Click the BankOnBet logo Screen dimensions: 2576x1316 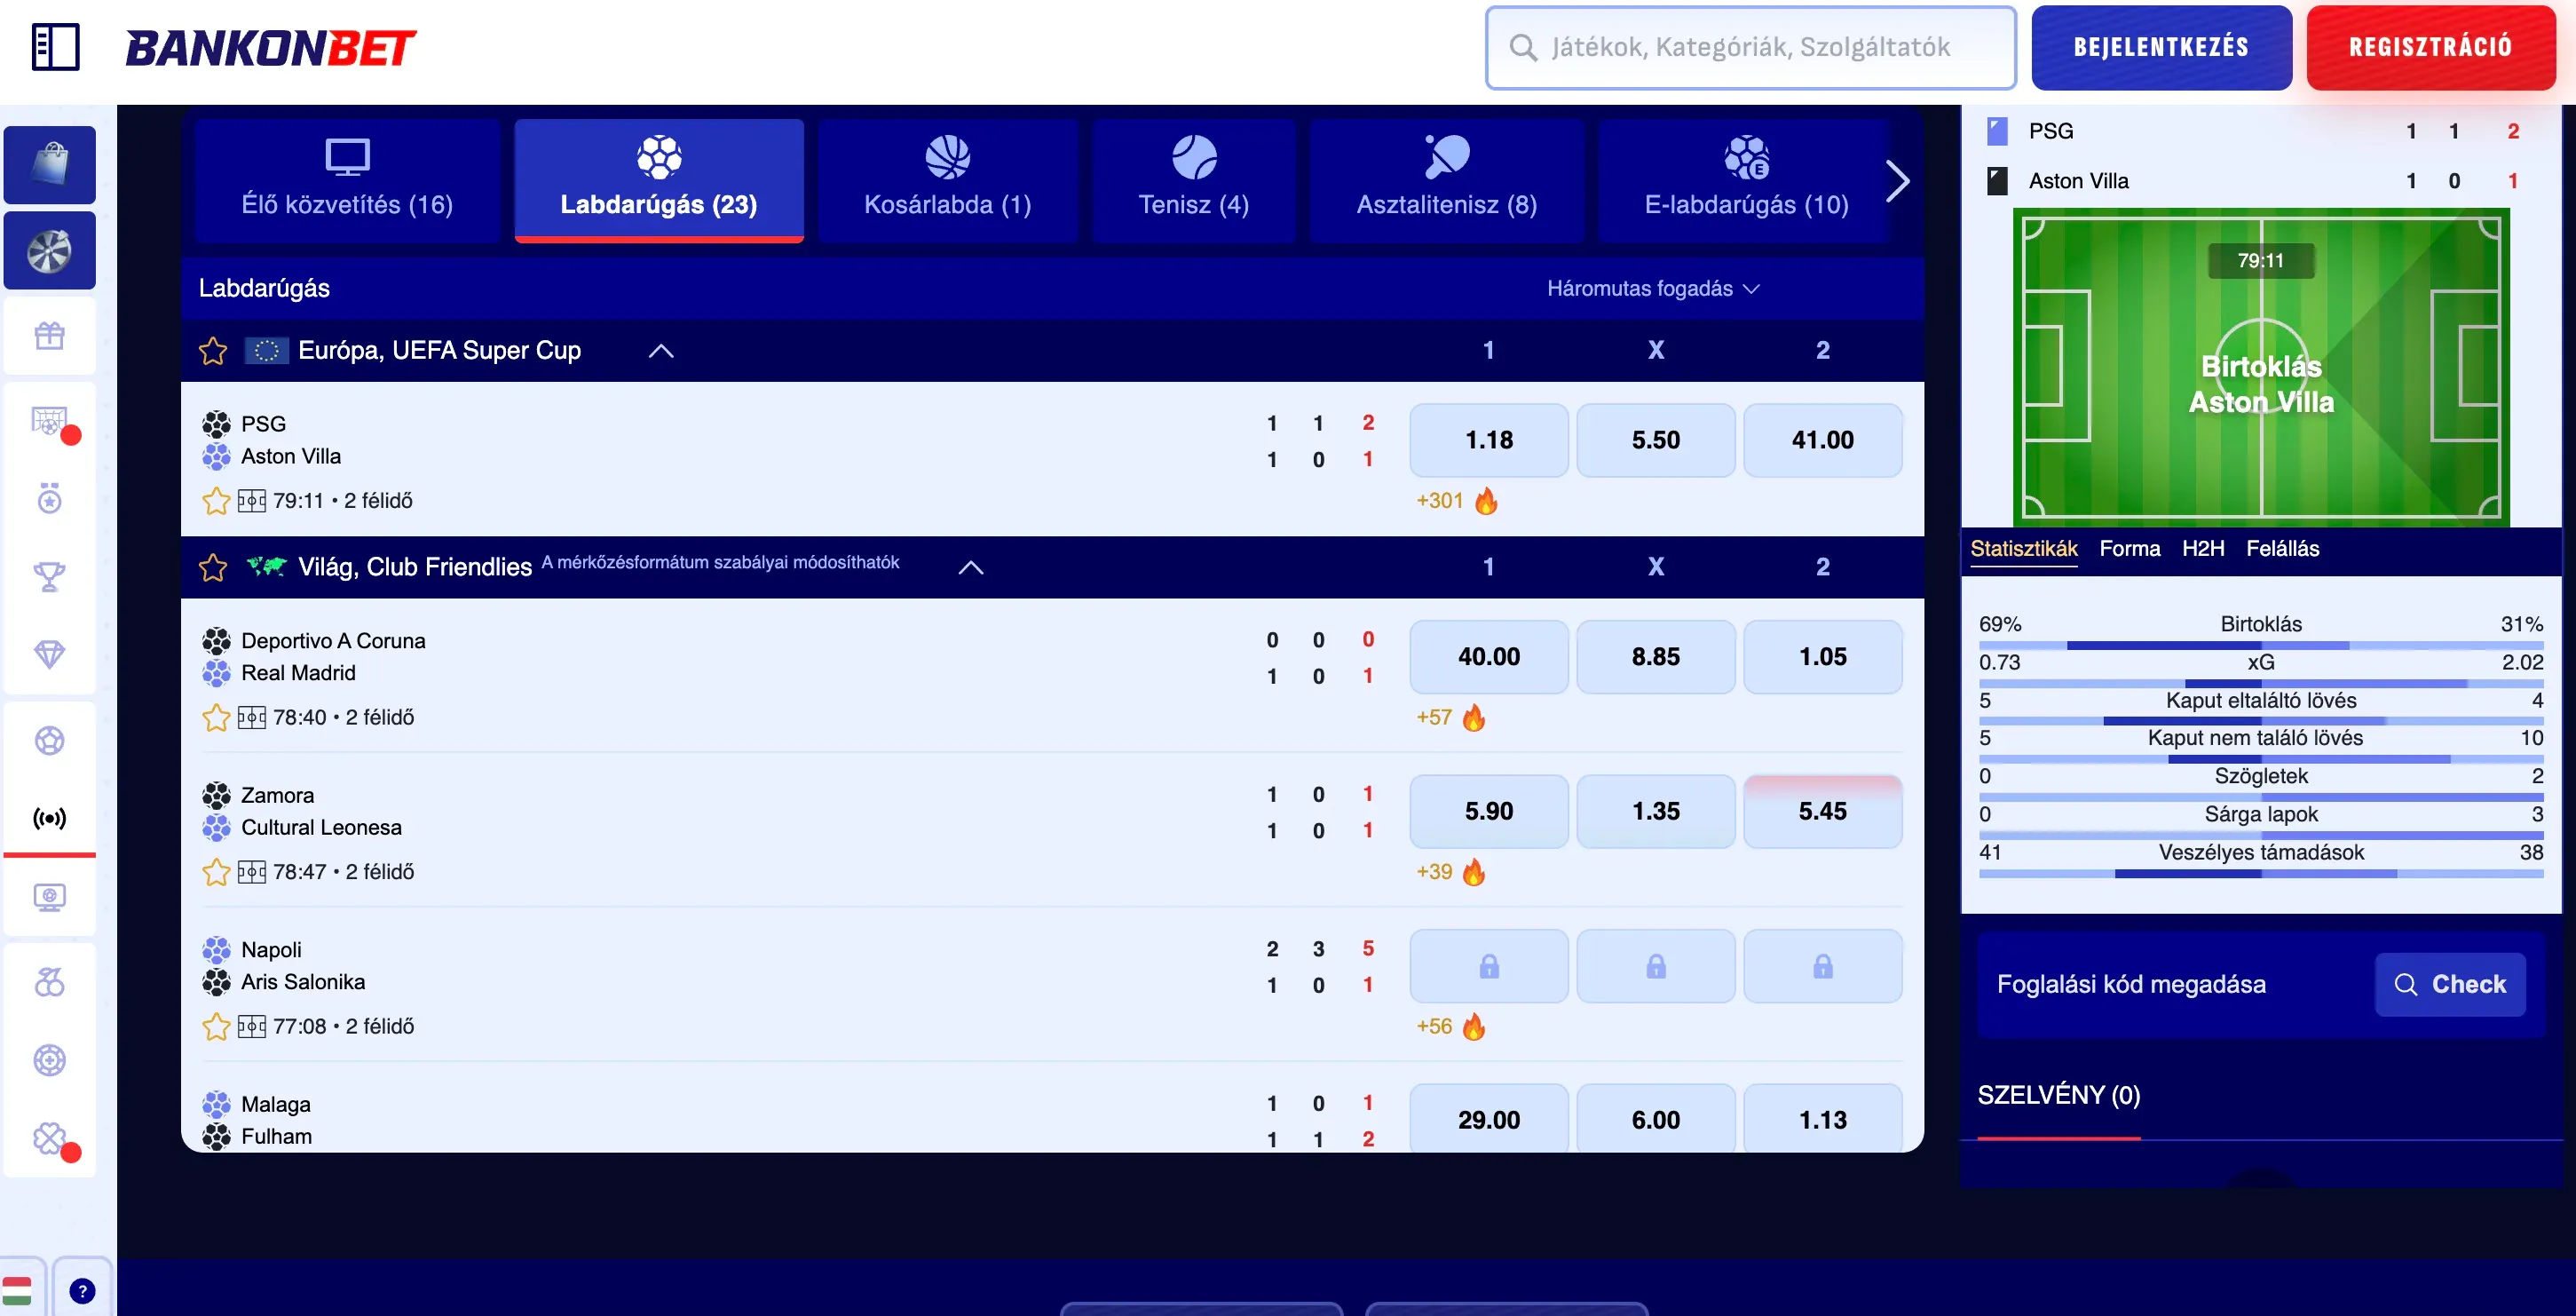click(x=270, y=47)
